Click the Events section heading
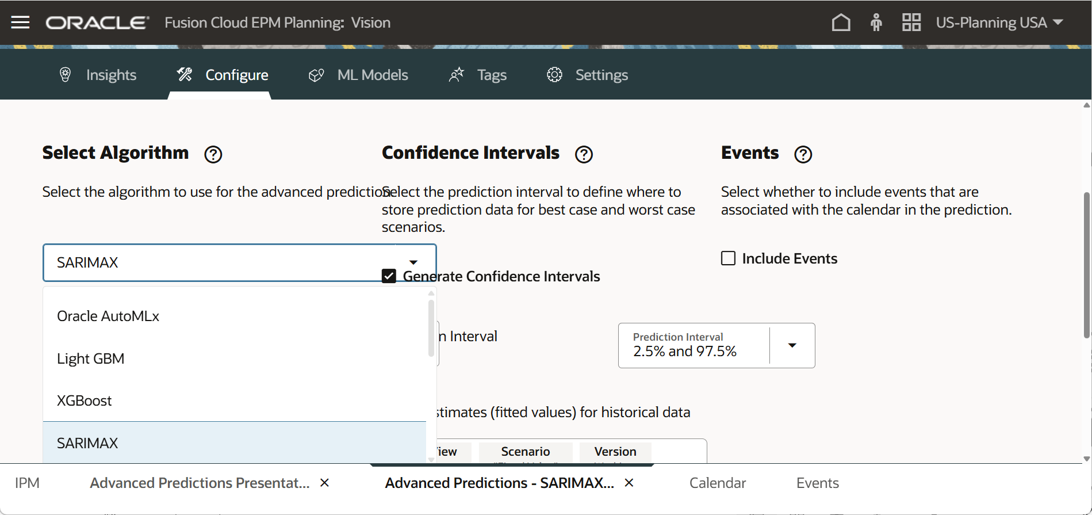Screen dimensions: 1092x515 750,153
